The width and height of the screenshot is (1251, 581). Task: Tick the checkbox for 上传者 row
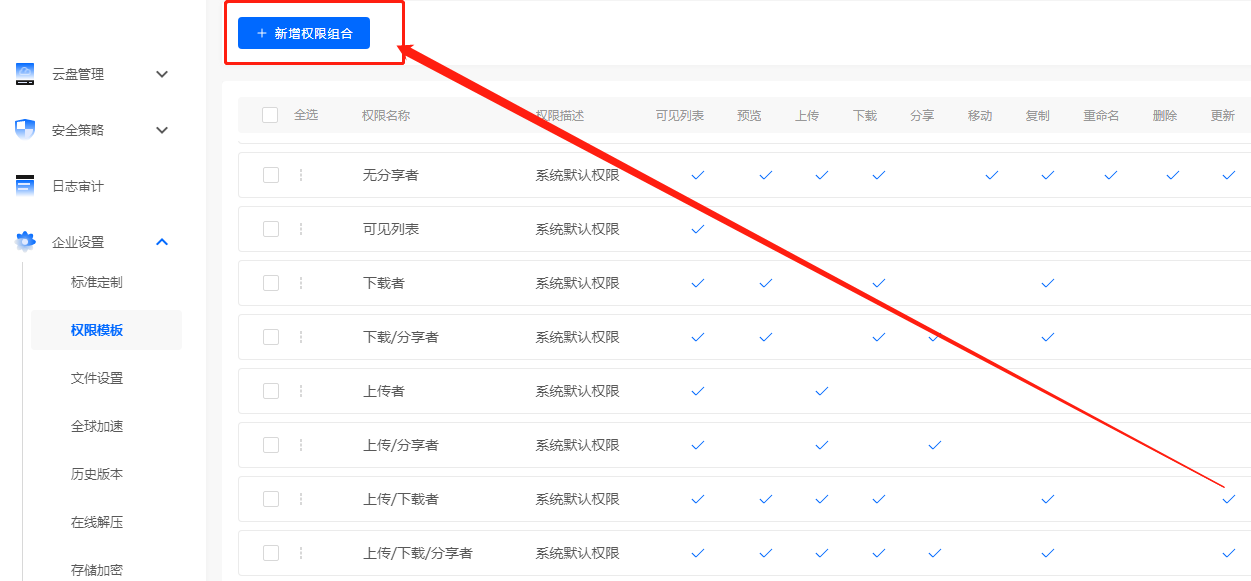(x=271, y=391)
